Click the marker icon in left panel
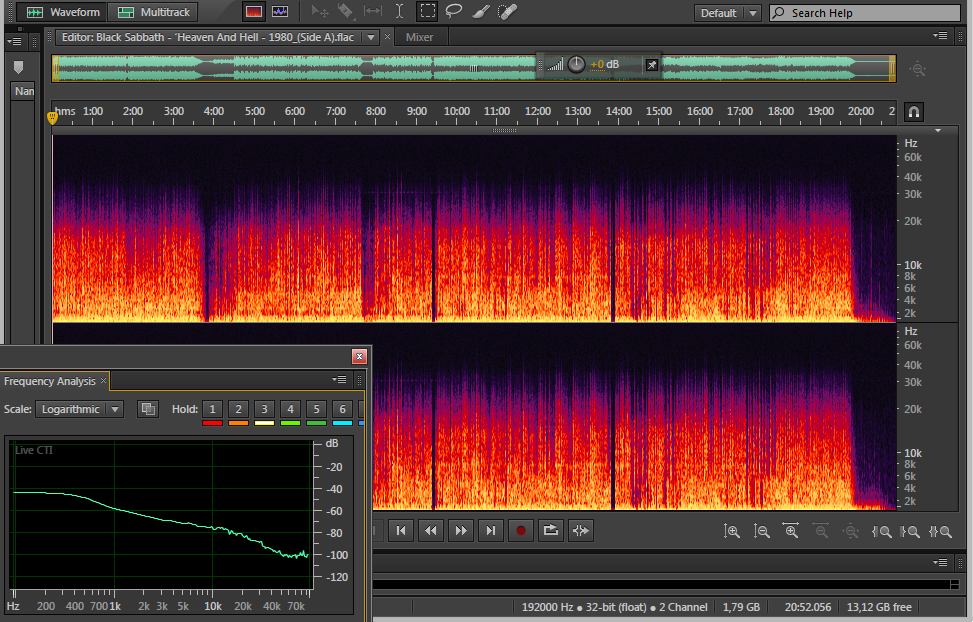The width and height of the screenshot is (973, 622). coord(18,67)
